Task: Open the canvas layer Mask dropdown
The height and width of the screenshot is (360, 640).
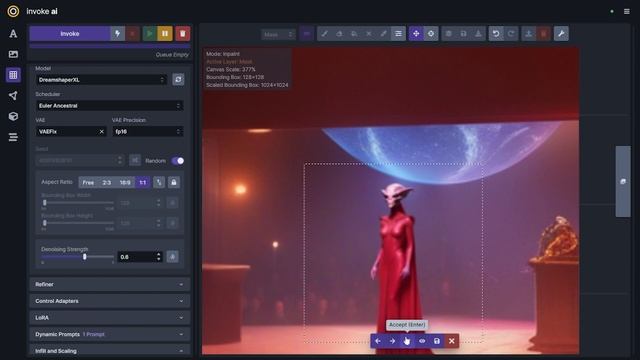Action: click(x=278, y=34)
